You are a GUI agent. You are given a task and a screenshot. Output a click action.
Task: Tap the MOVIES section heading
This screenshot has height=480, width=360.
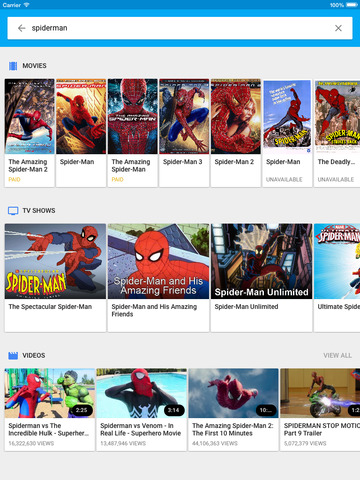[x=34, y=66]
